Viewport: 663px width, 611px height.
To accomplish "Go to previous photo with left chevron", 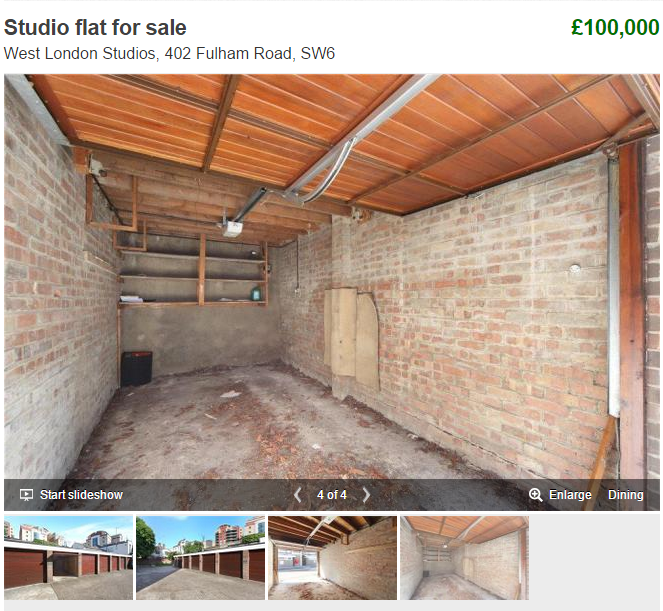I will coord(298,495).
